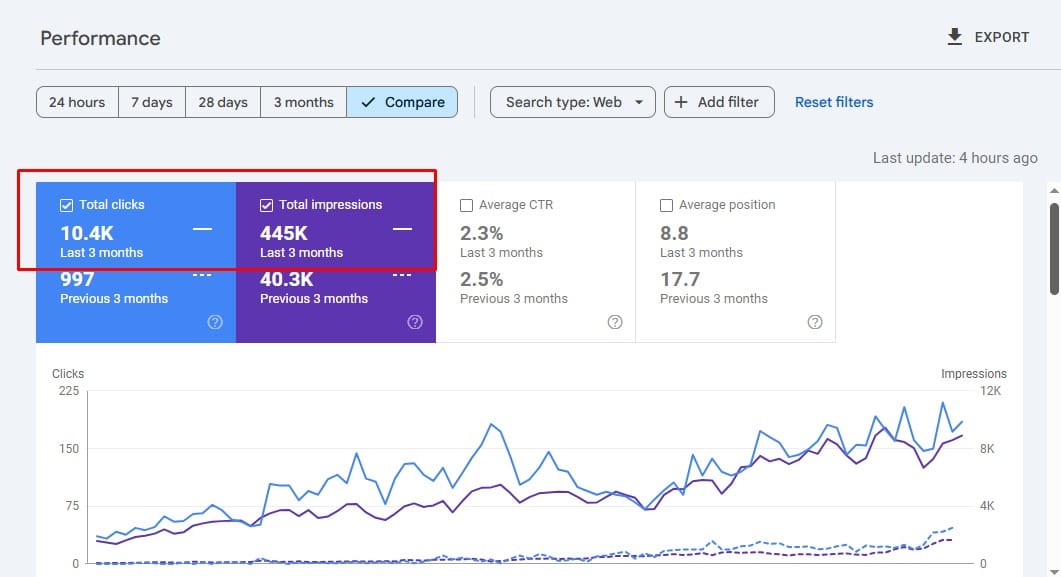Tick the Average position checkbox
The width and height of the screenshot is (1061, 577).
coord(667,205)
